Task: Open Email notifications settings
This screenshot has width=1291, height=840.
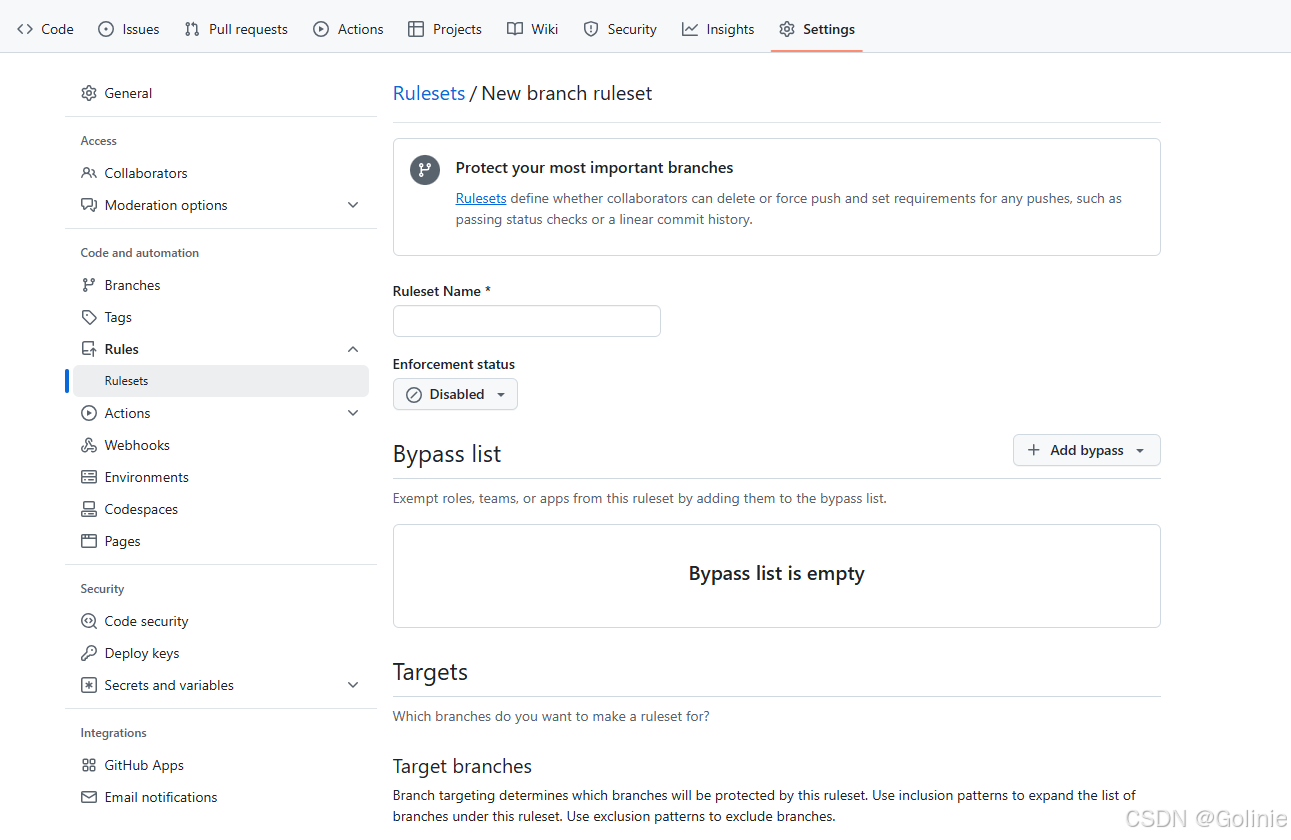Action: pyautogui.click(x=221, y=797)
